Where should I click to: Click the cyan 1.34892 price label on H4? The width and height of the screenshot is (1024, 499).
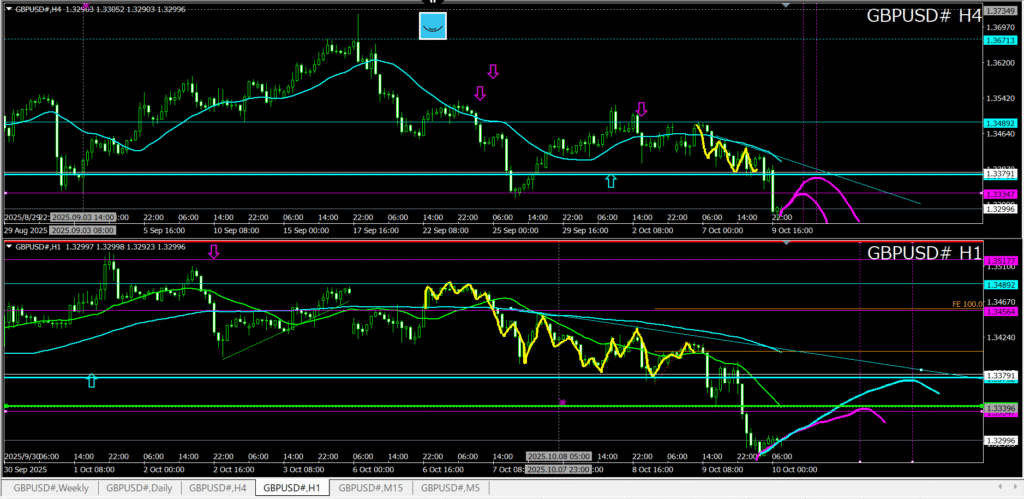[x=1000, y=123]
